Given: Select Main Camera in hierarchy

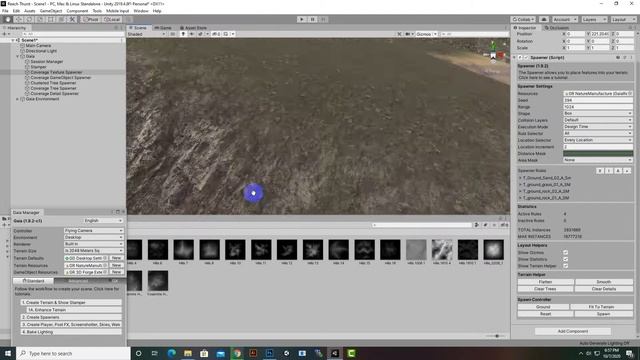Looking at the screenshot, I should click(38, 46).
